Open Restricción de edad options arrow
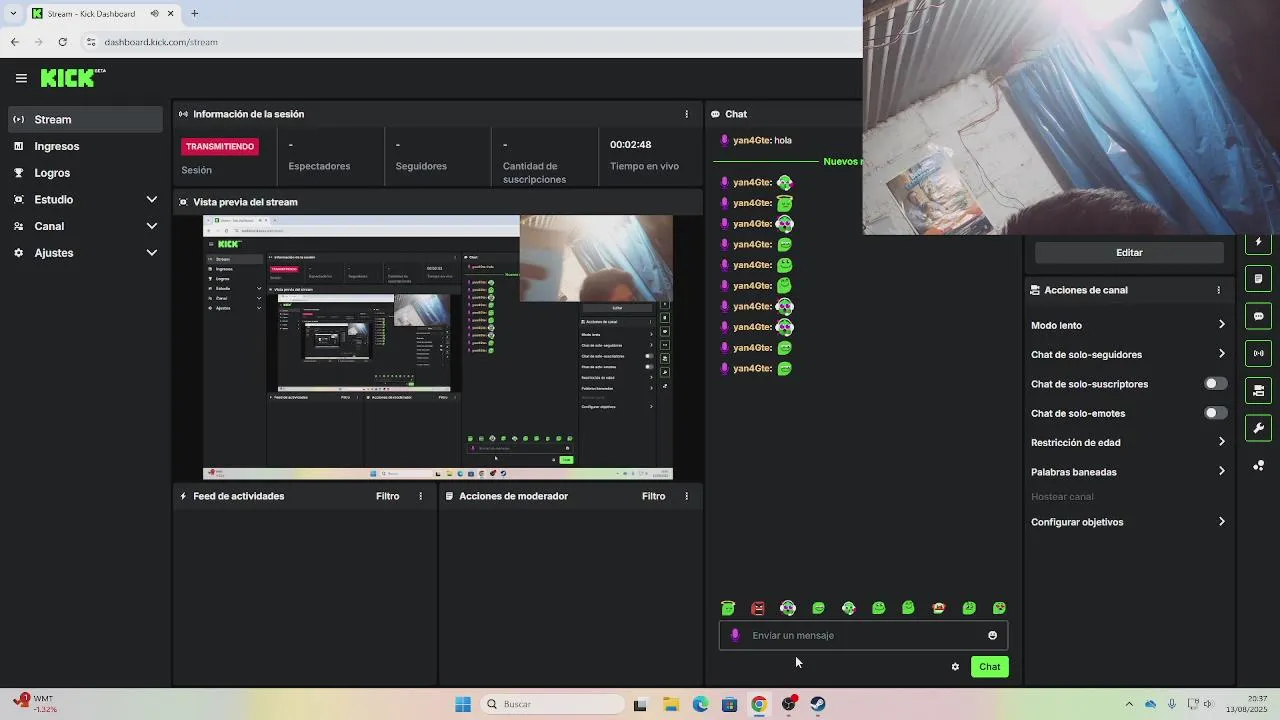Image resolution: width=1280 pixels, height=720 pixels. click(1222, 442)
